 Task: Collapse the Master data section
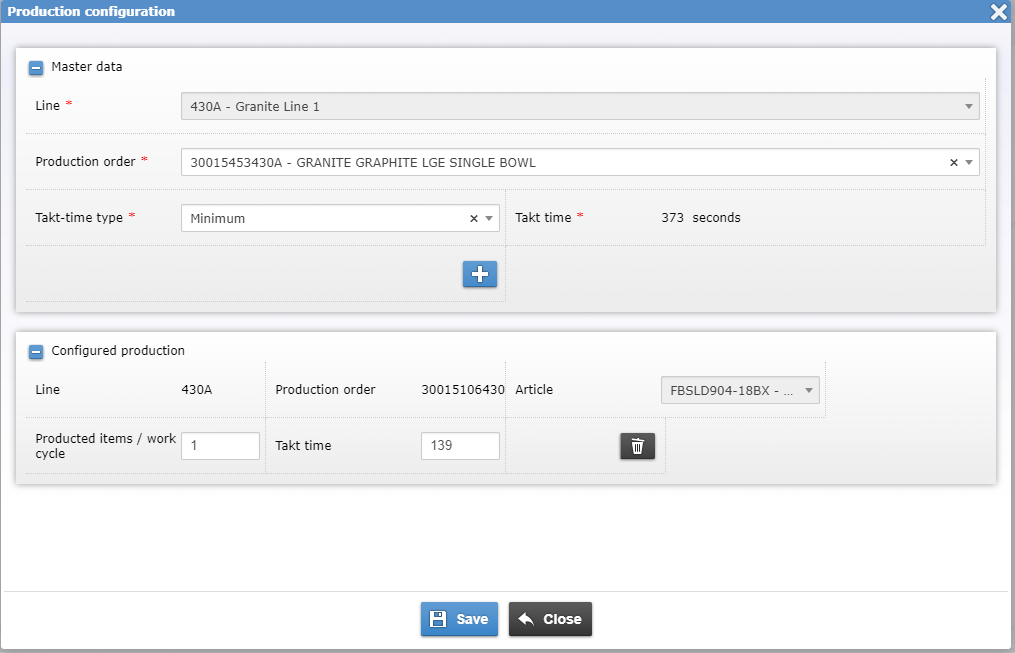36,68
